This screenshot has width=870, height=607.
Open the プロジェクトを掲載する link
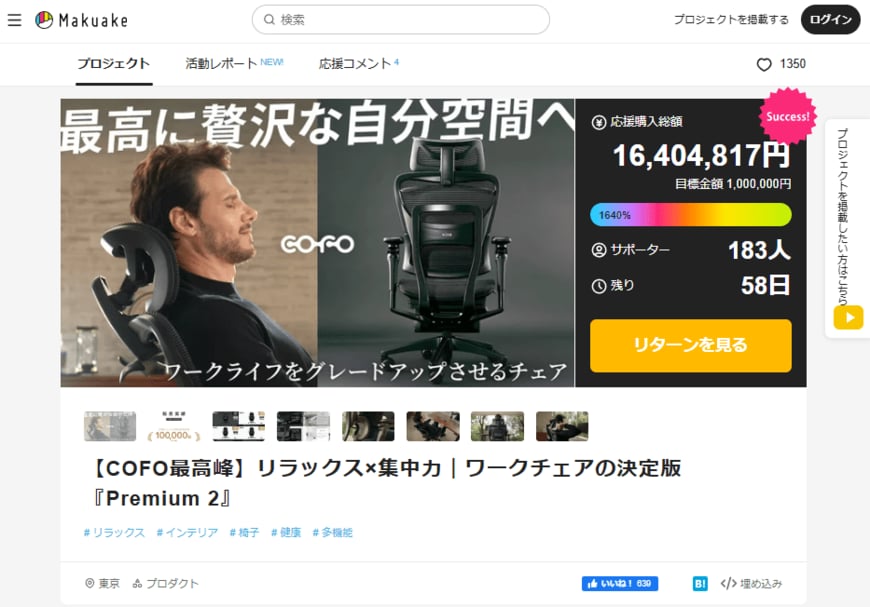(x=730, y=19)
